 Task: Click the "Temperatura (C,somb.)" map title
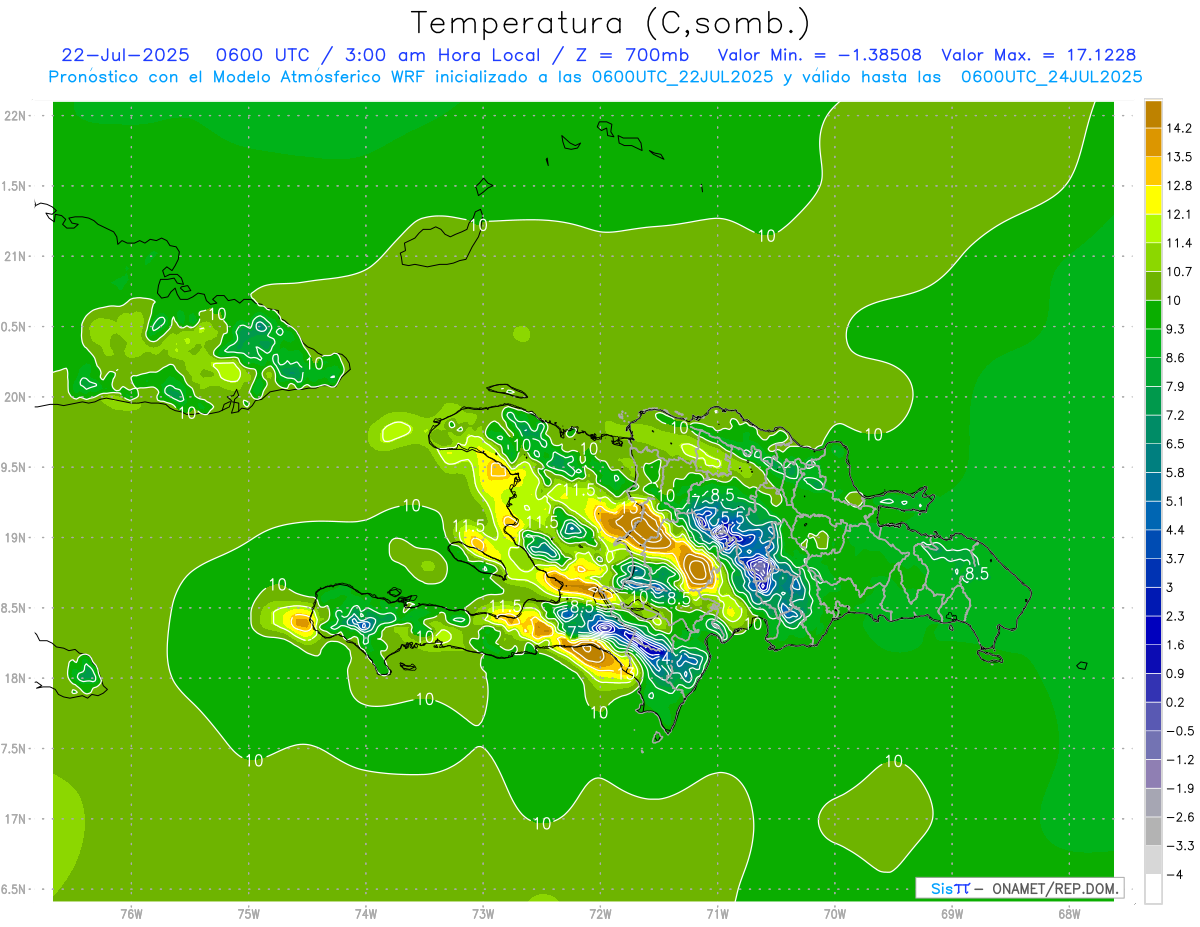point(610,23)
